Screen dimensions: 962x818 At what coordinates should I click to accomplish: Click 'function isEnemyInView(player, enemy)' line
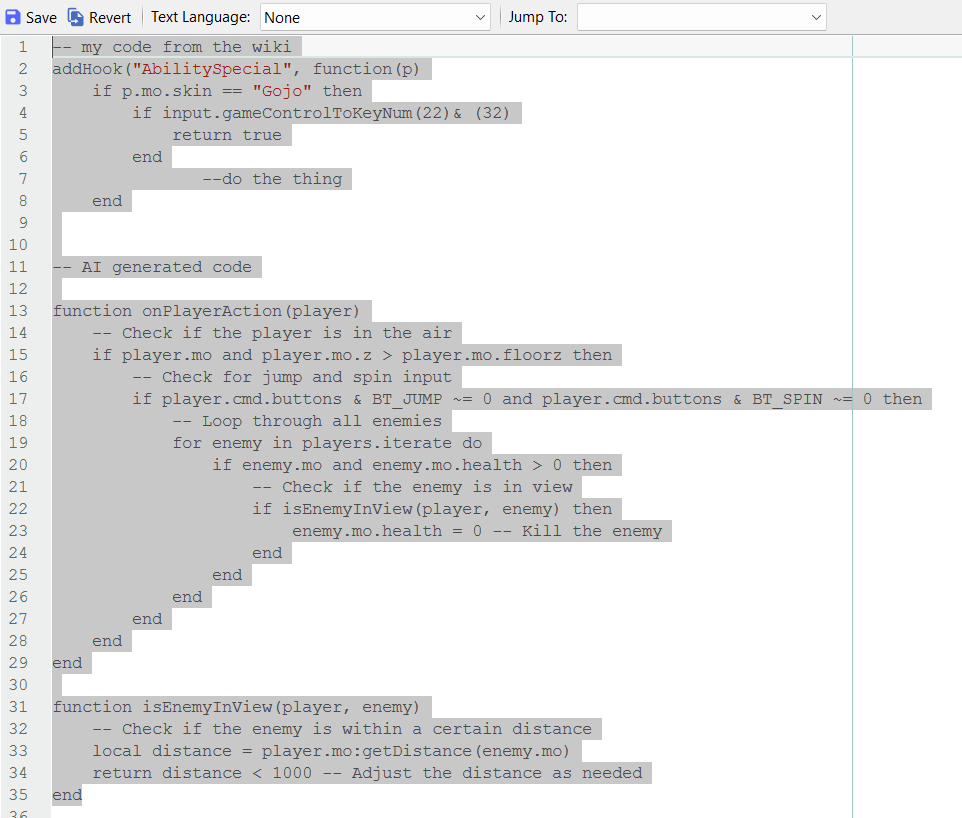tap(236, 707)
